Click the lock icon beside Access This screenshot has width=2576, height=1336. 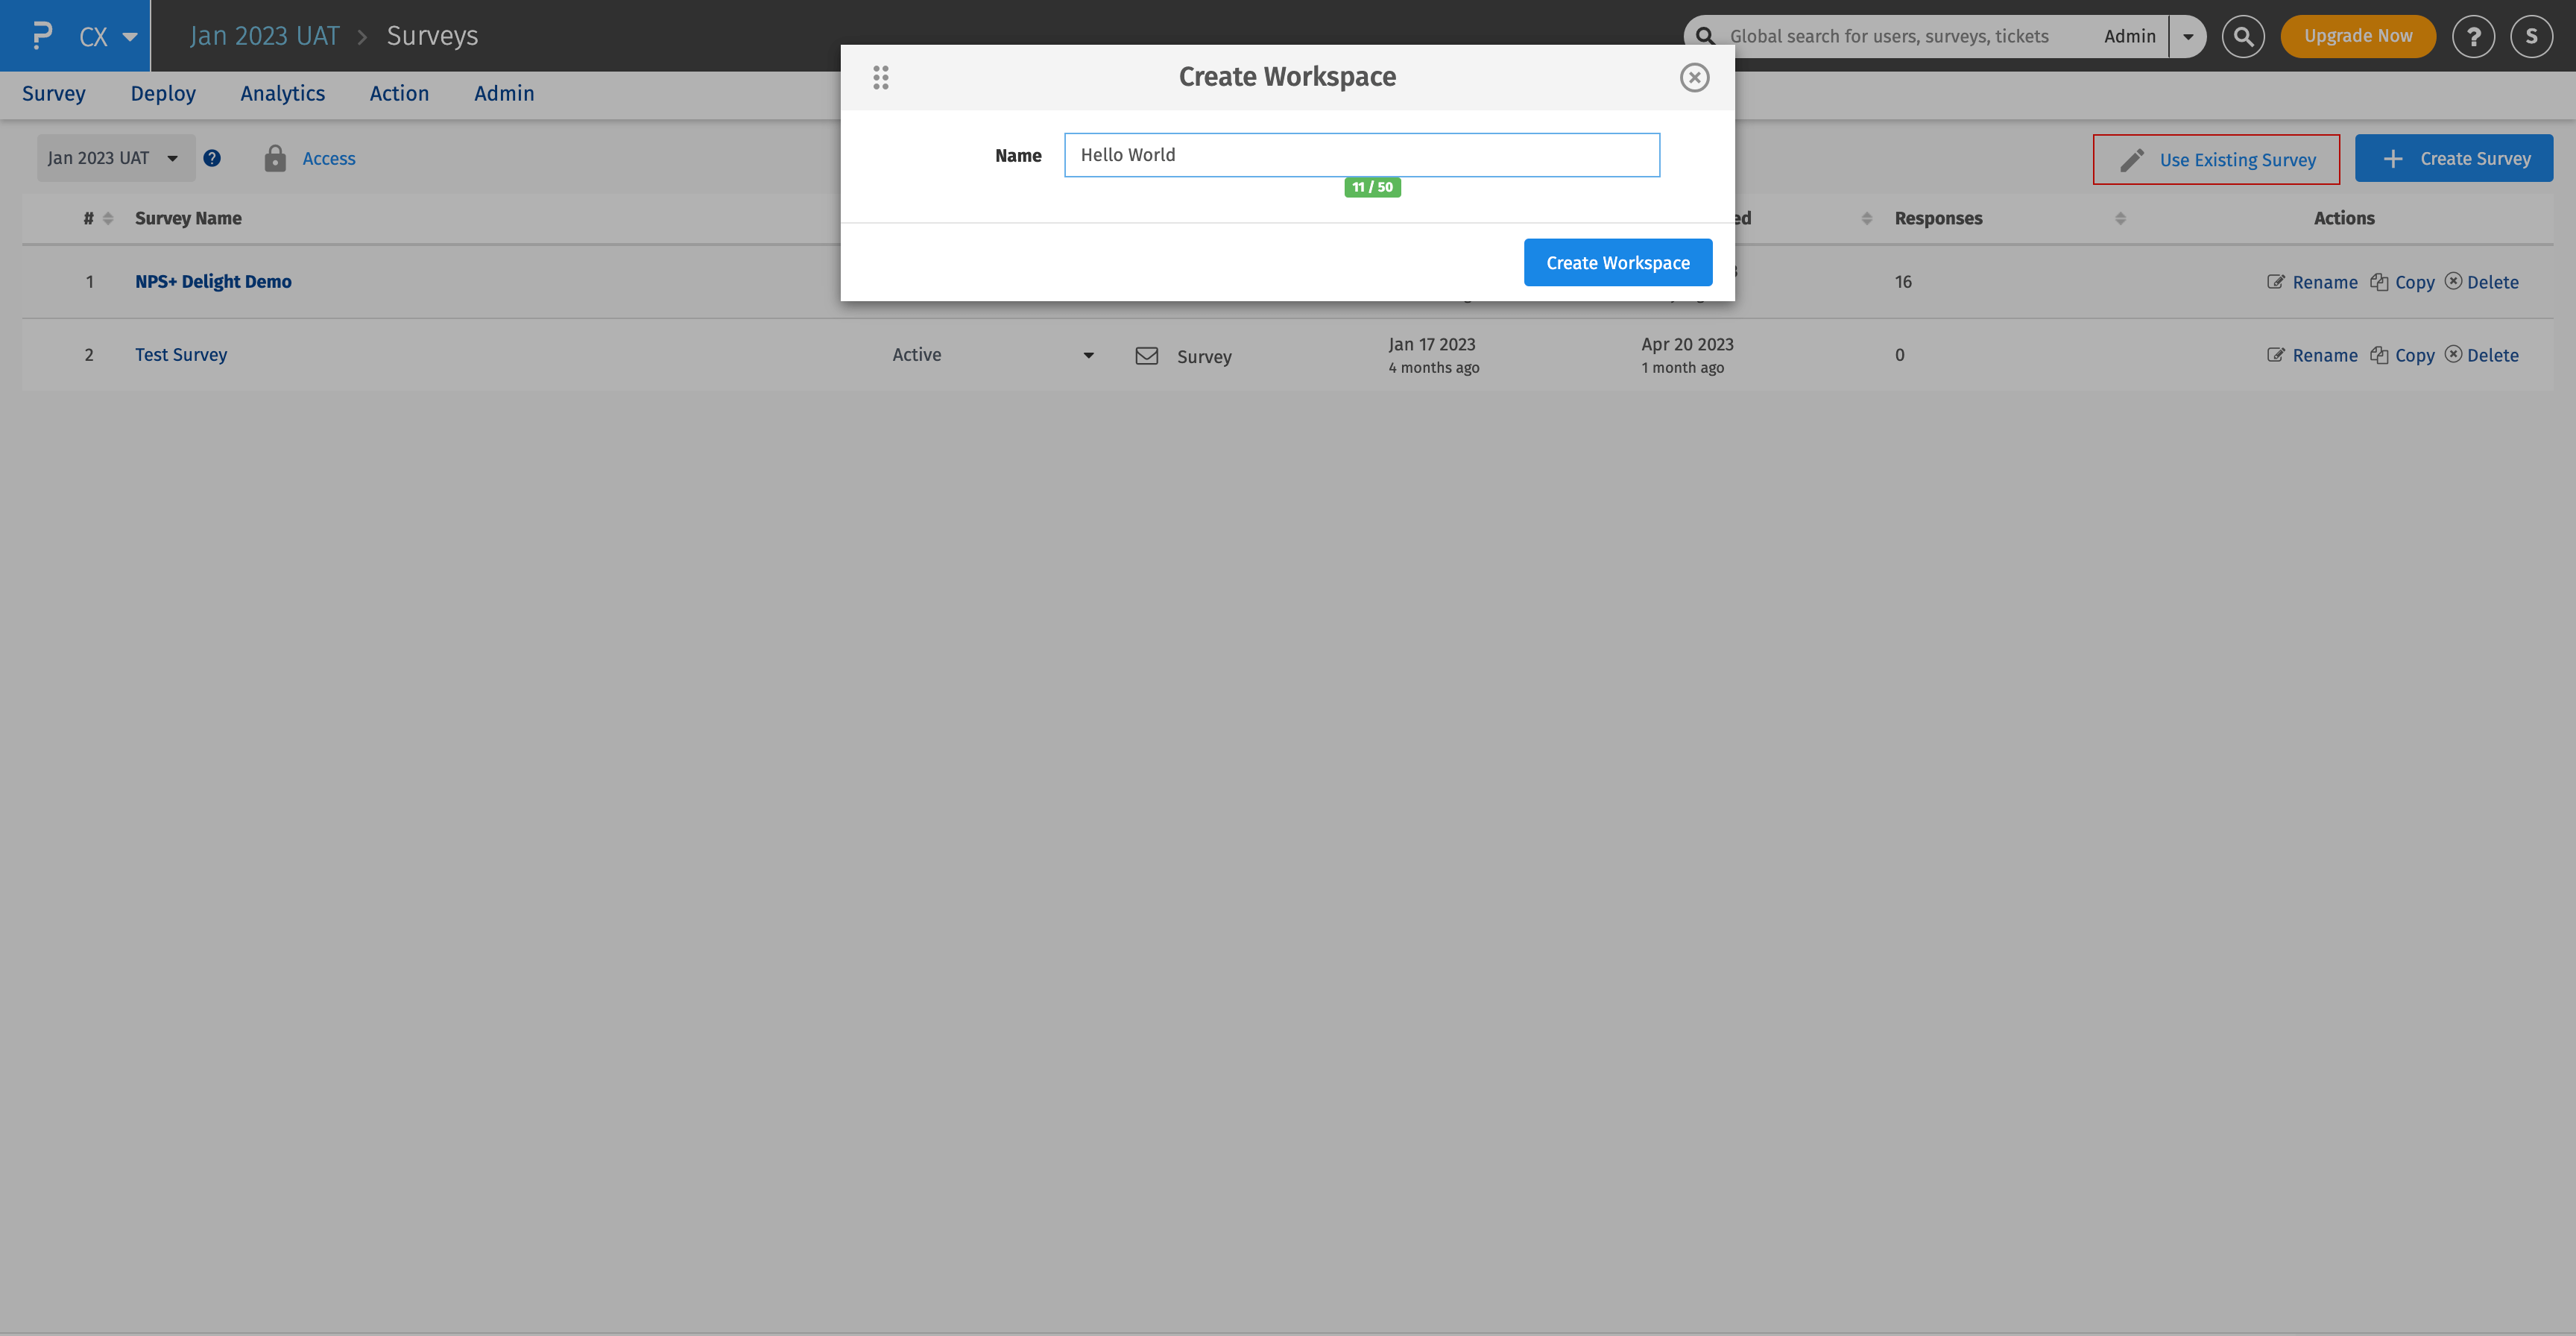[274, 158]
